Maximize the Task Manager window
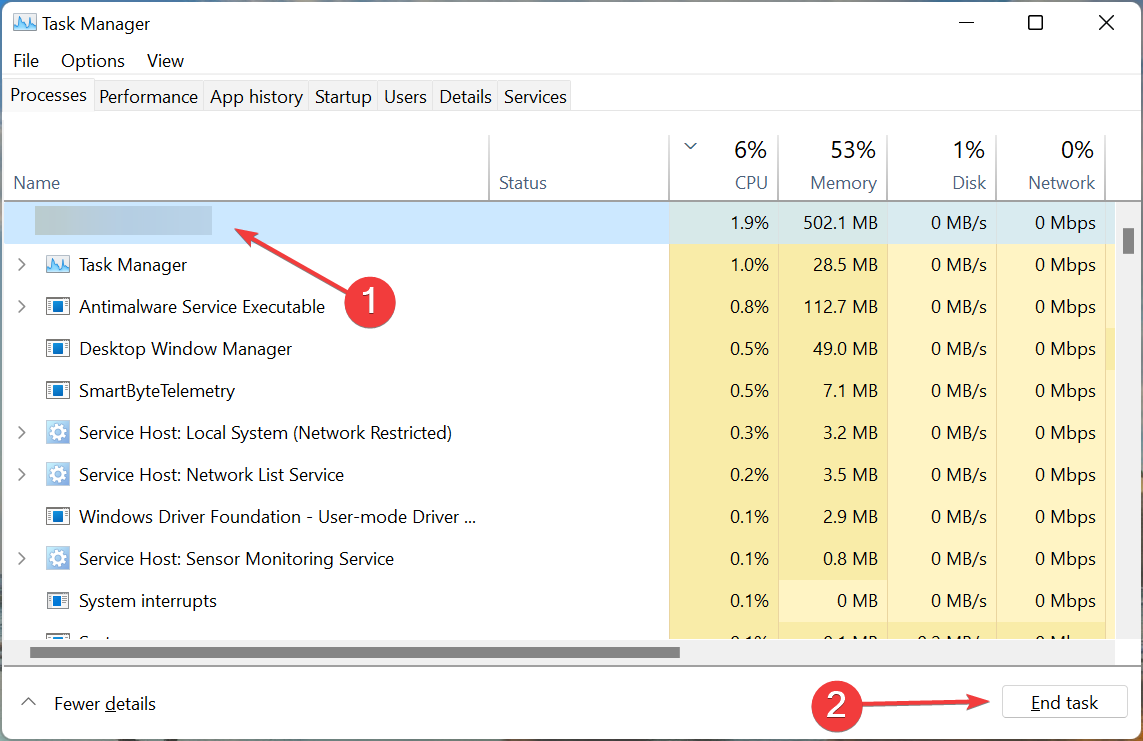Screen dimensions: 1143x741 pos(1035,23)
